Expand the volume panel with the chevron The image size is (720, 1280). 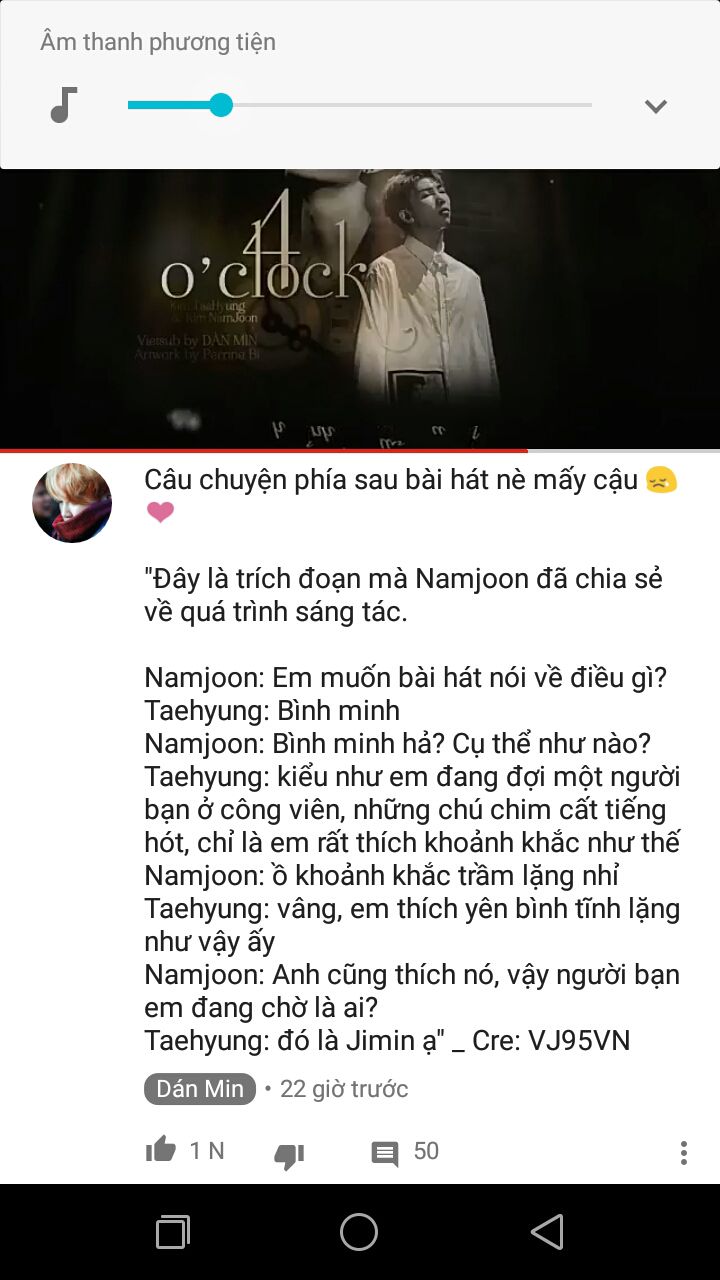point(656,106)
